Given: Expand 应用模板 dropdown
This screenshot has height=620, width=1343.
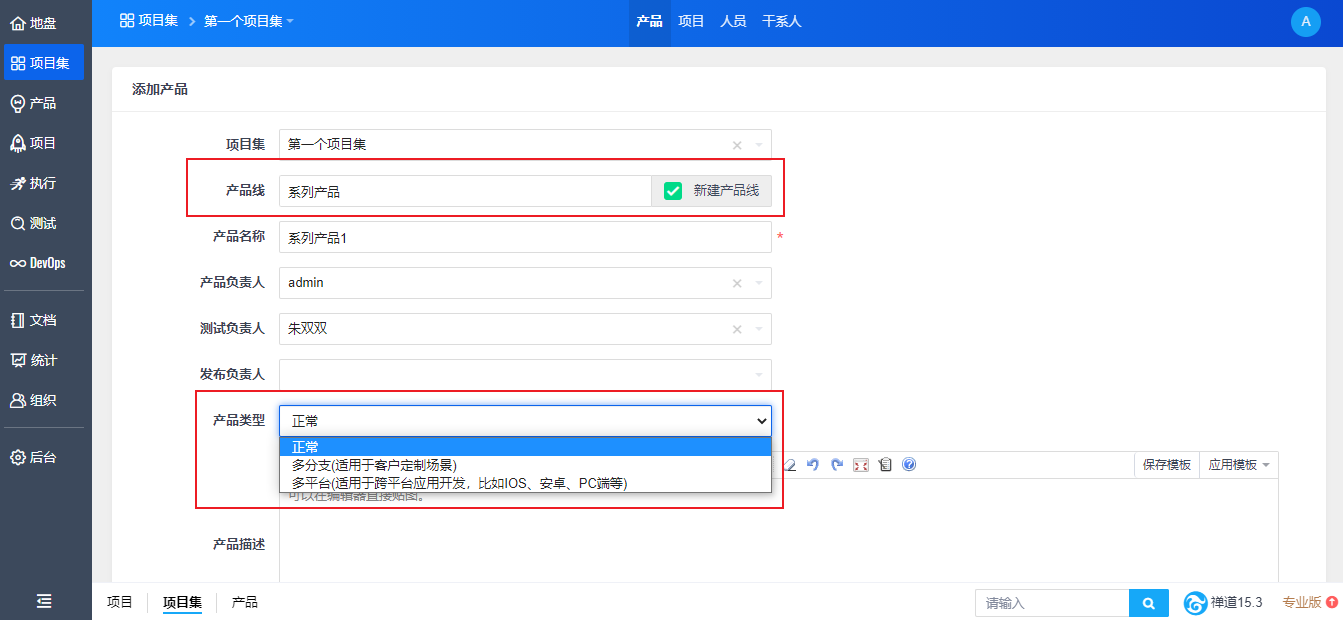Looking at the screenshot, I should [1239, 465].
